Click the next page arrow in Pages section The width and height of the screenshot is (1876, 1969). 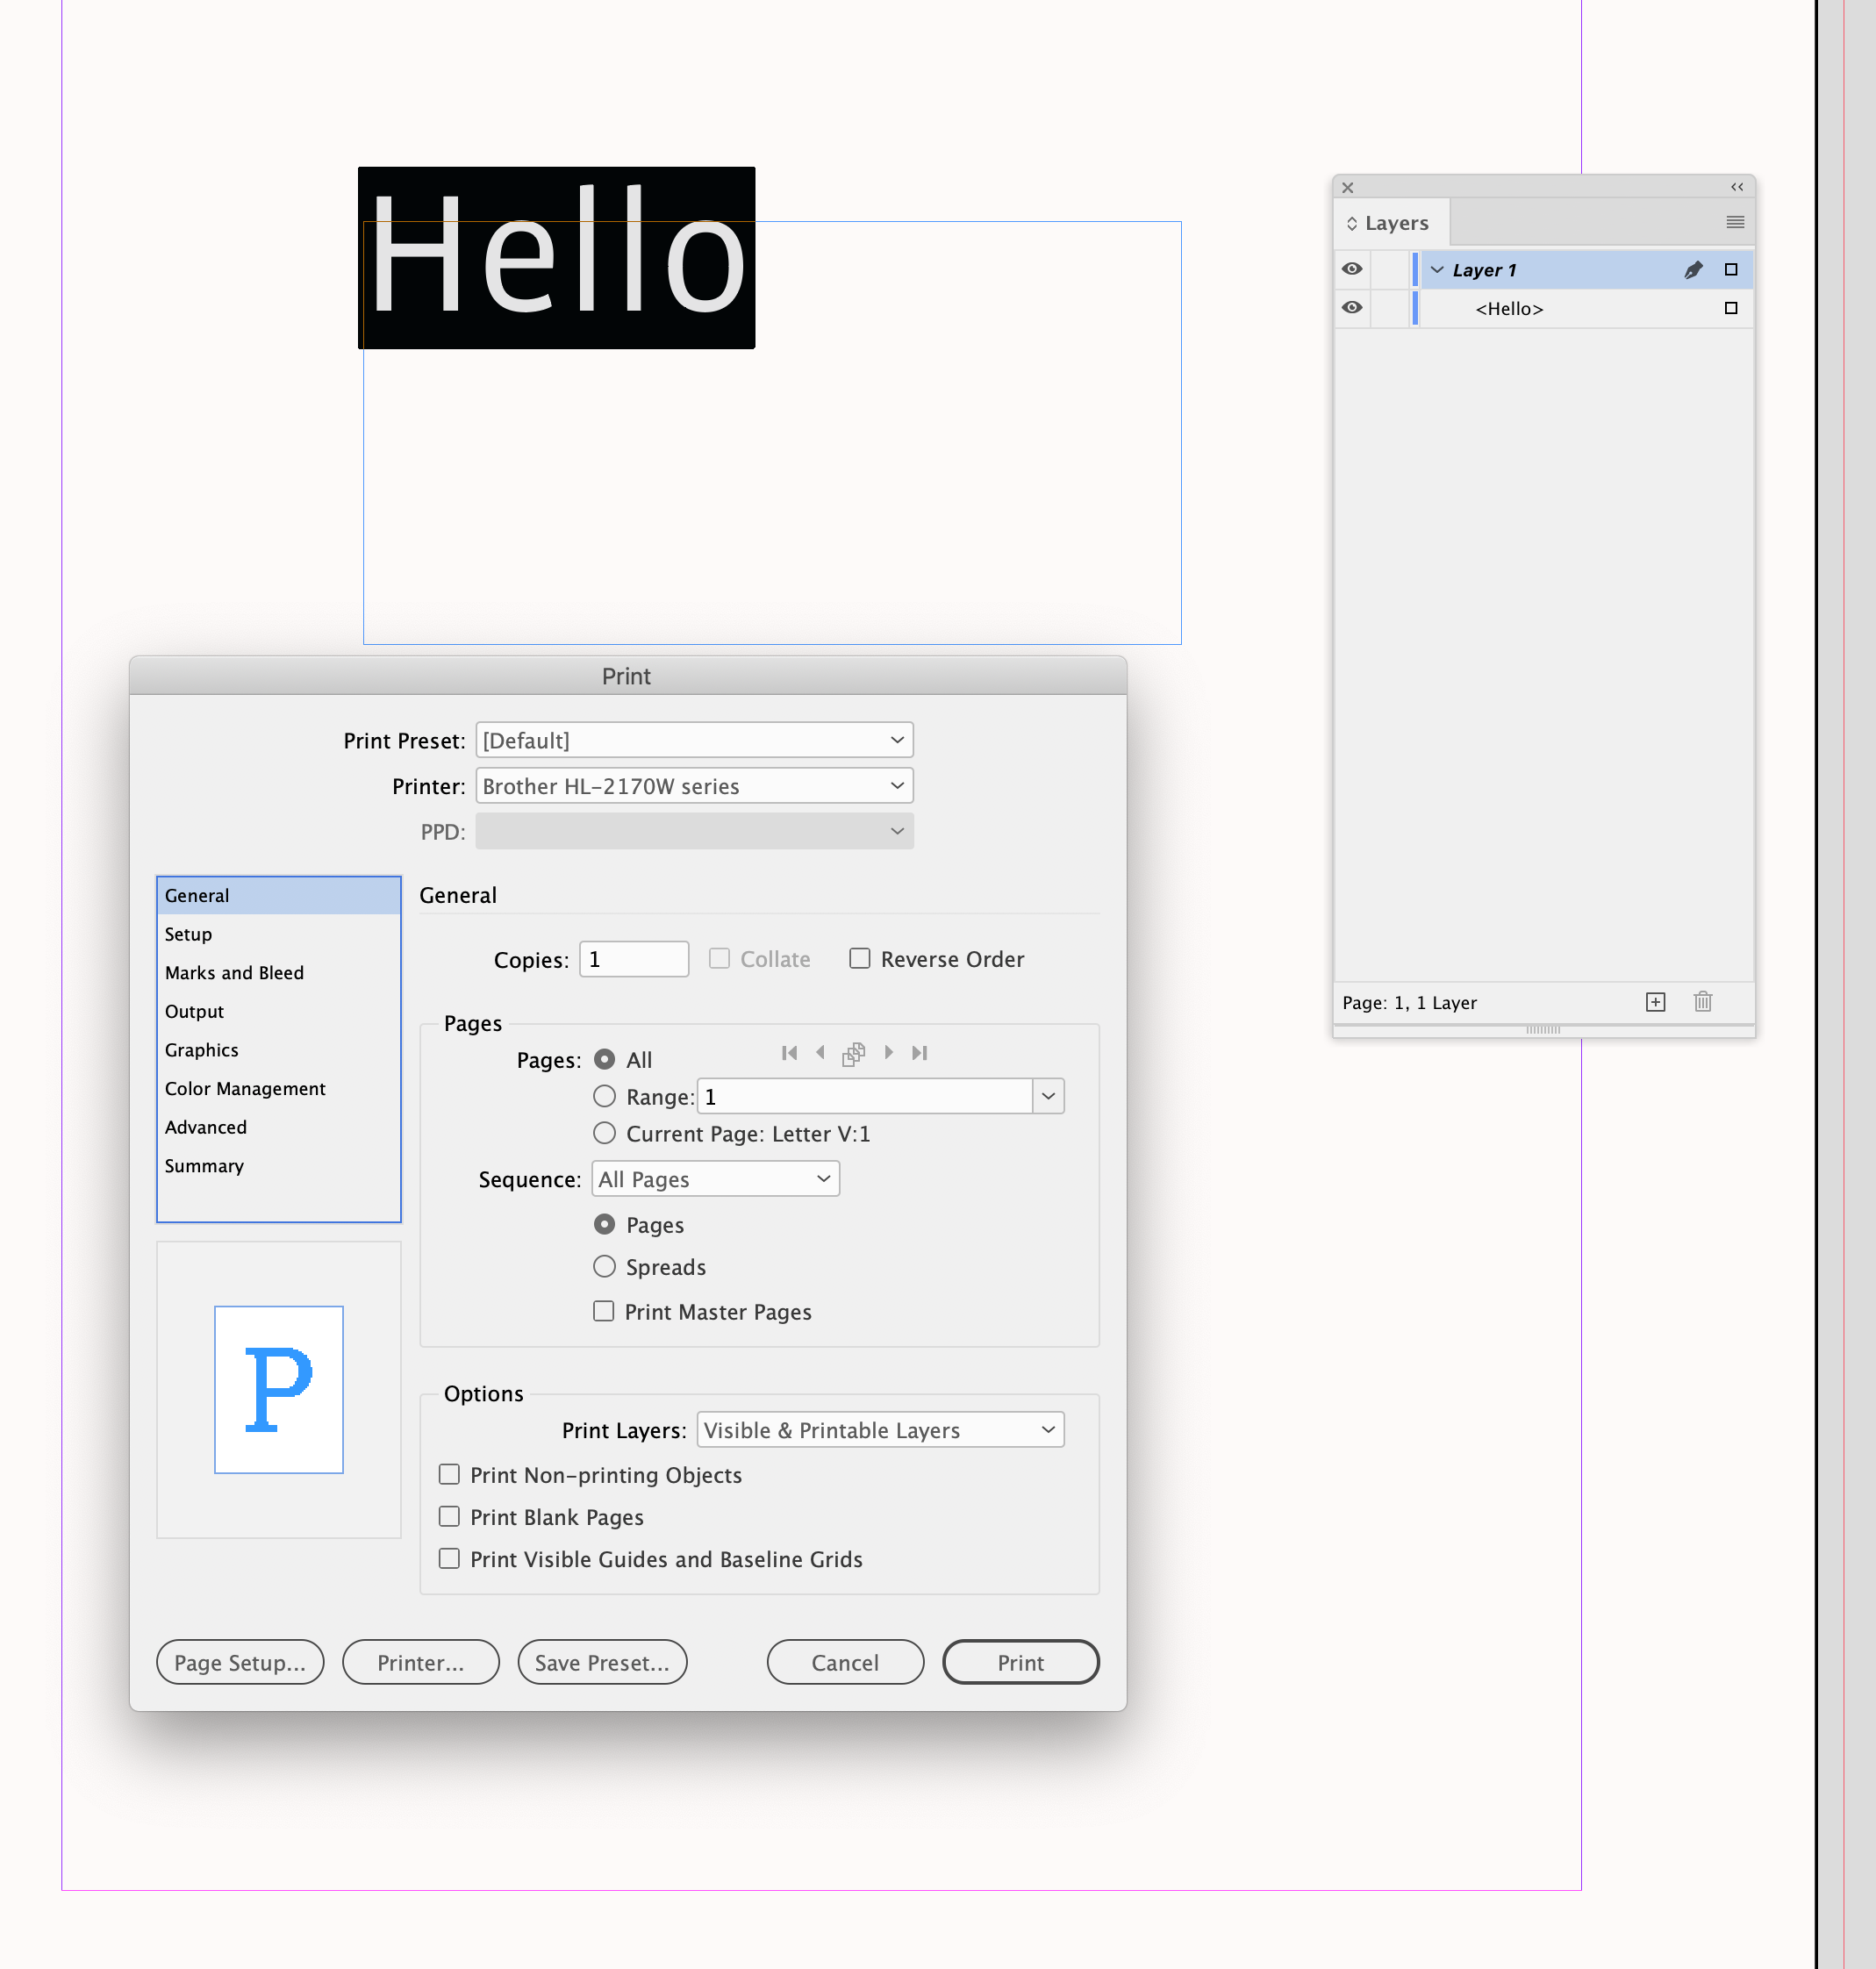(889, 1053)
